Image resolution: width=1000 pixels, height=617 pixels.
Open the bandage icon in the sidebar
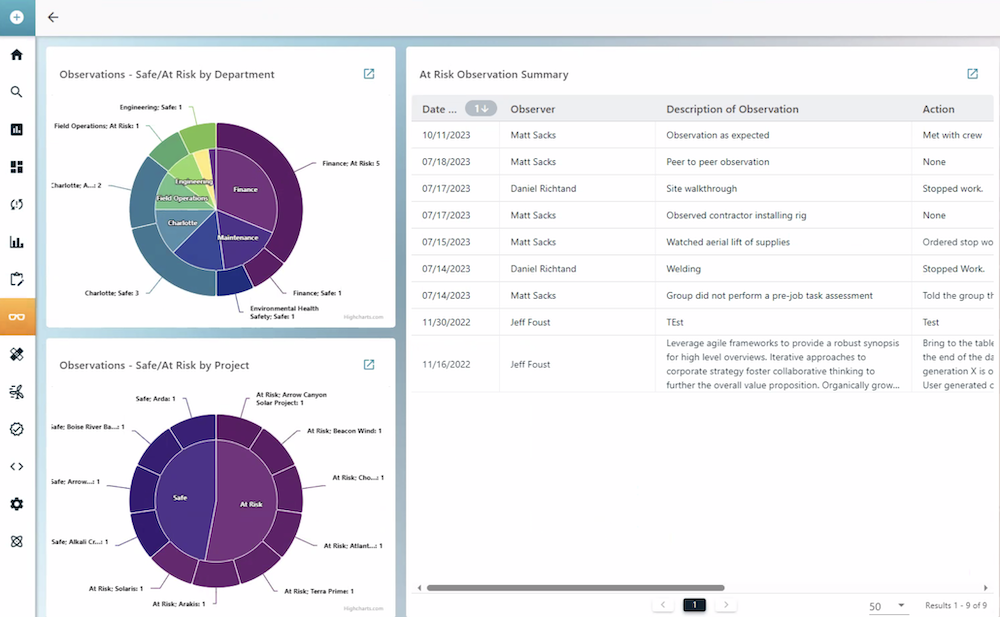pos(17,354)
